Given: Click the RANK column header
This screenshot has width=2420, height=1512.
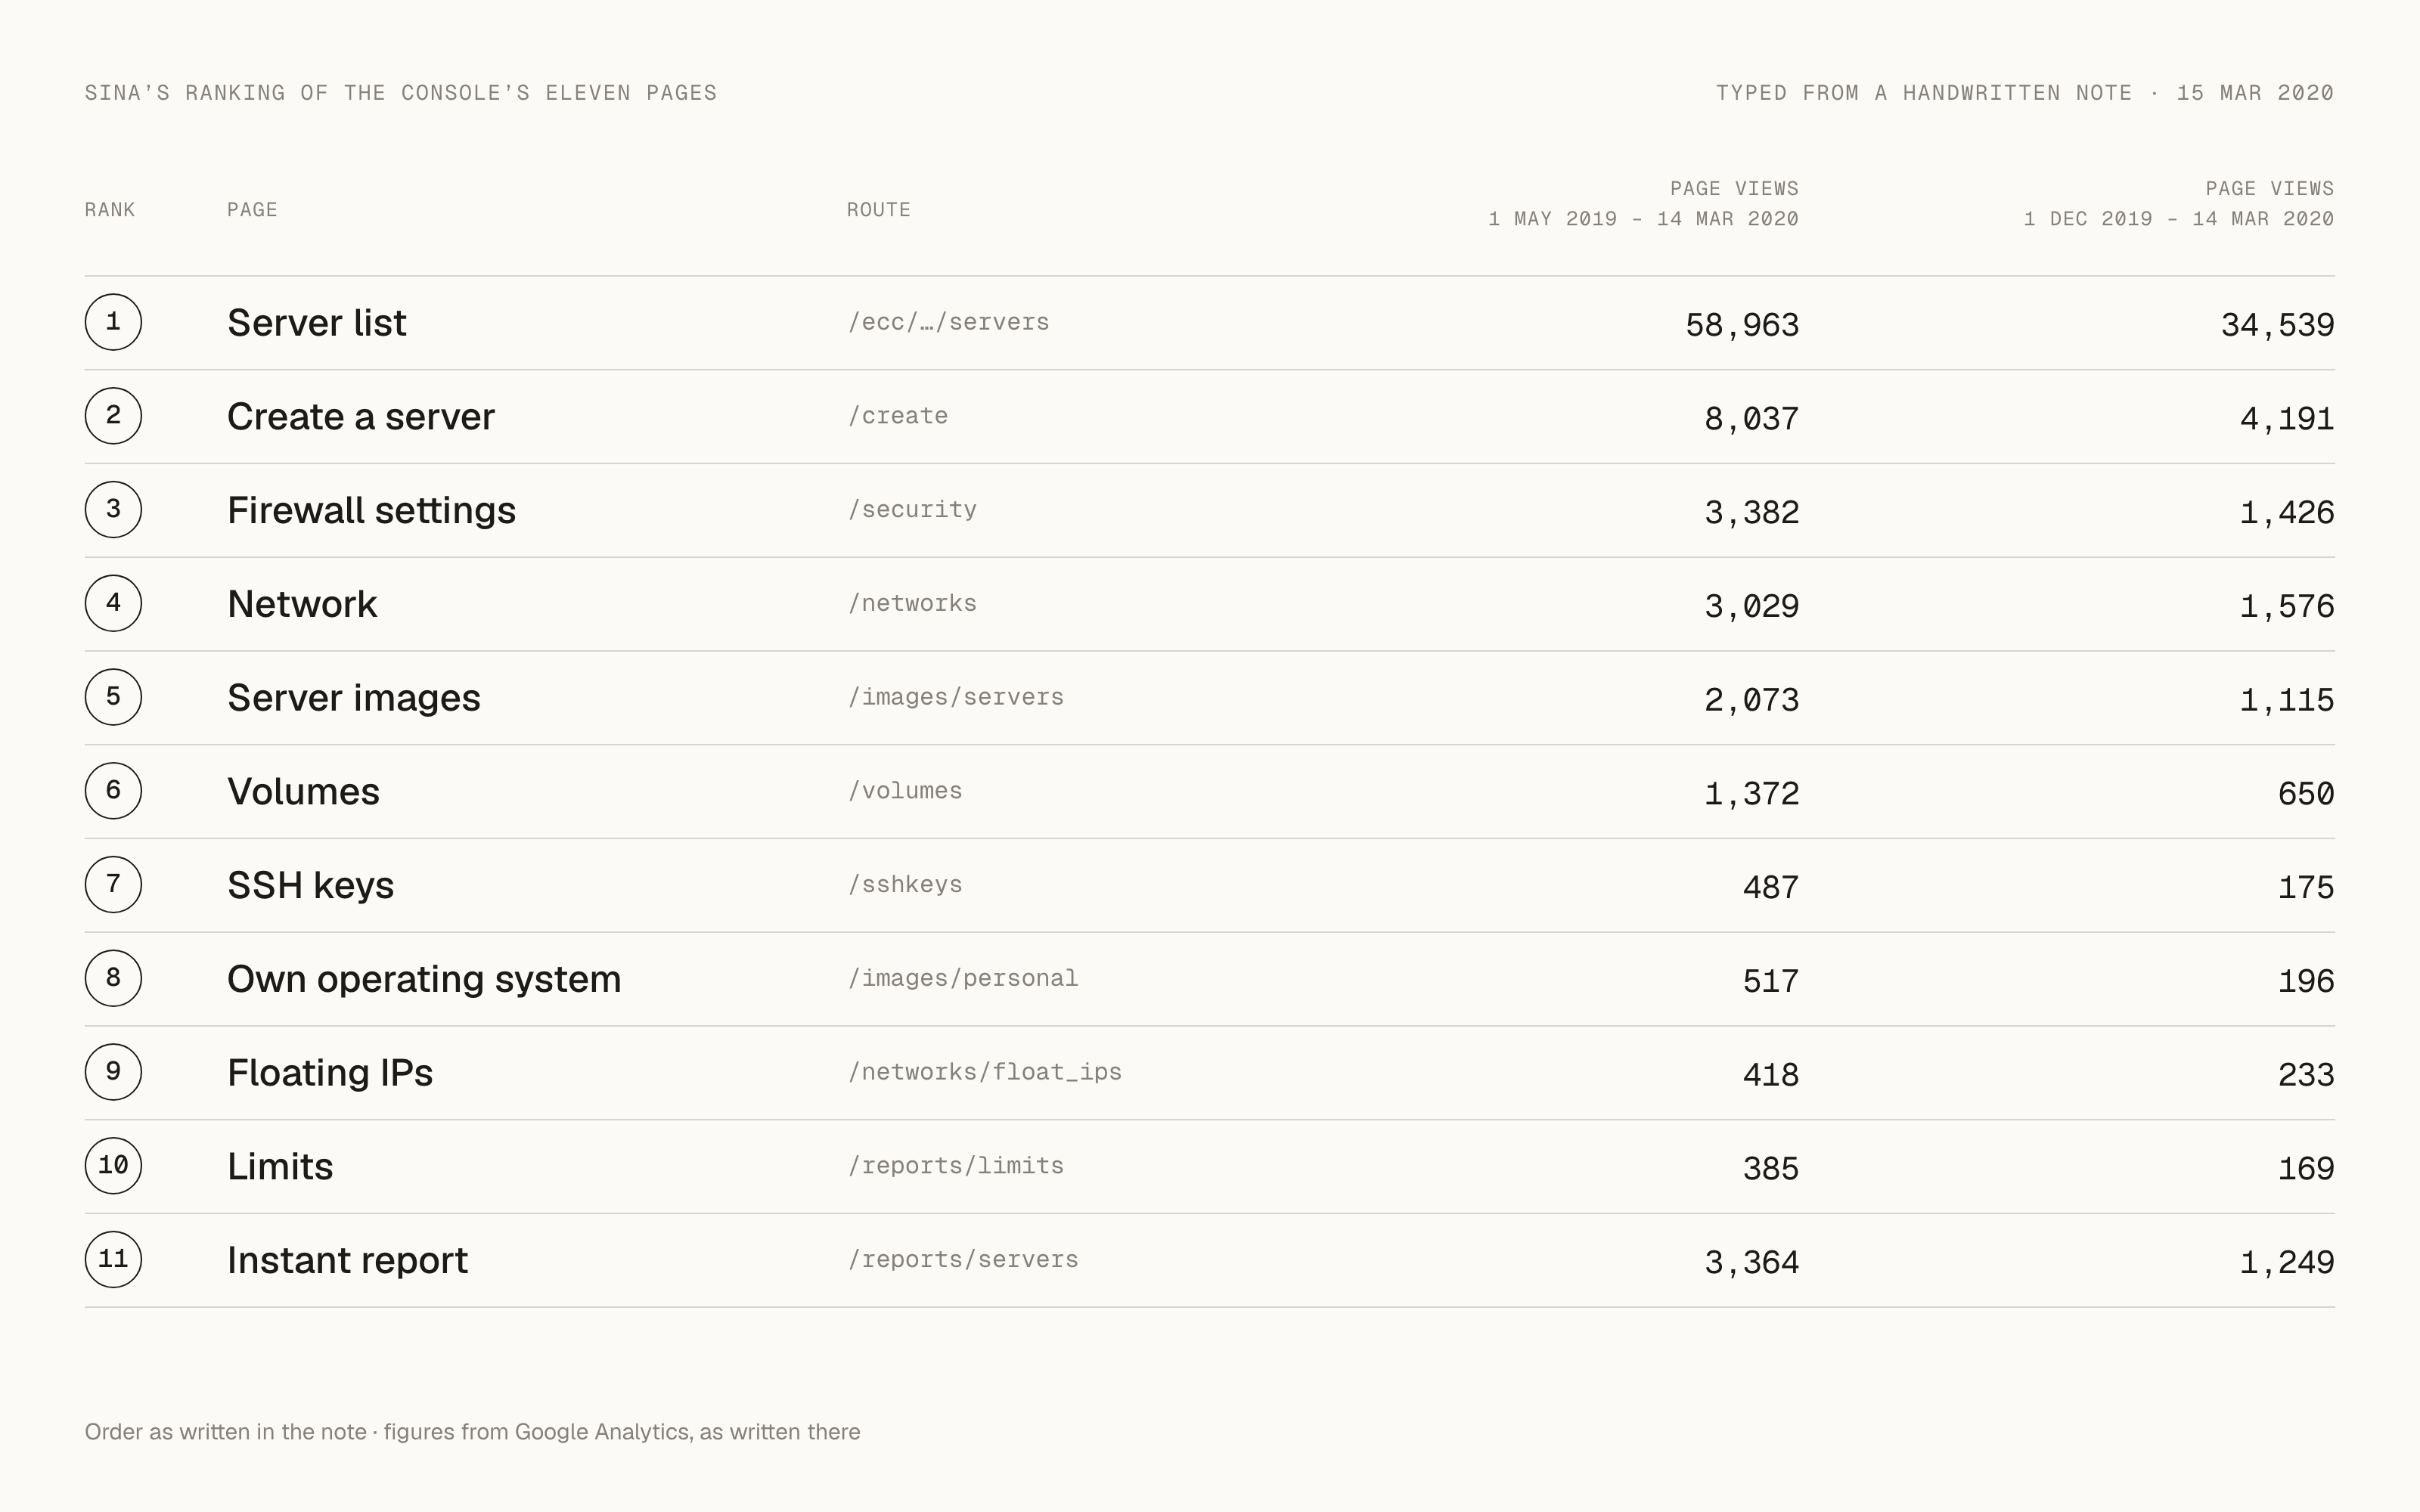Looking at the screenshot, I should (110, 210).
